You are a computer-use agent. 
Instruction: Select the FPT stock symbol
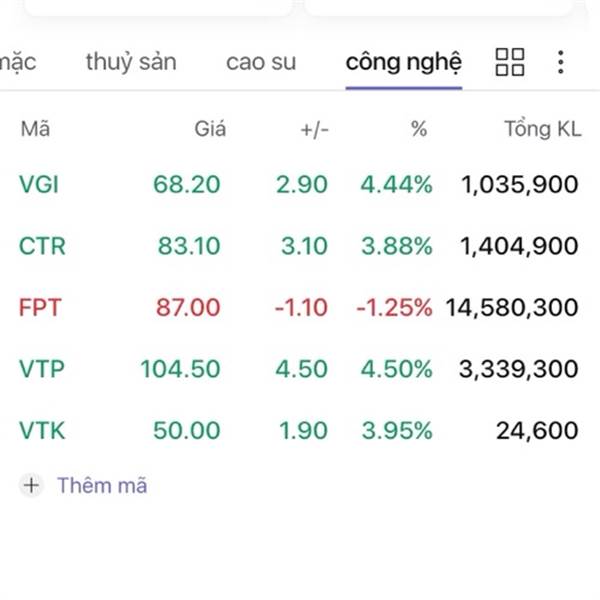click(39, 308)
